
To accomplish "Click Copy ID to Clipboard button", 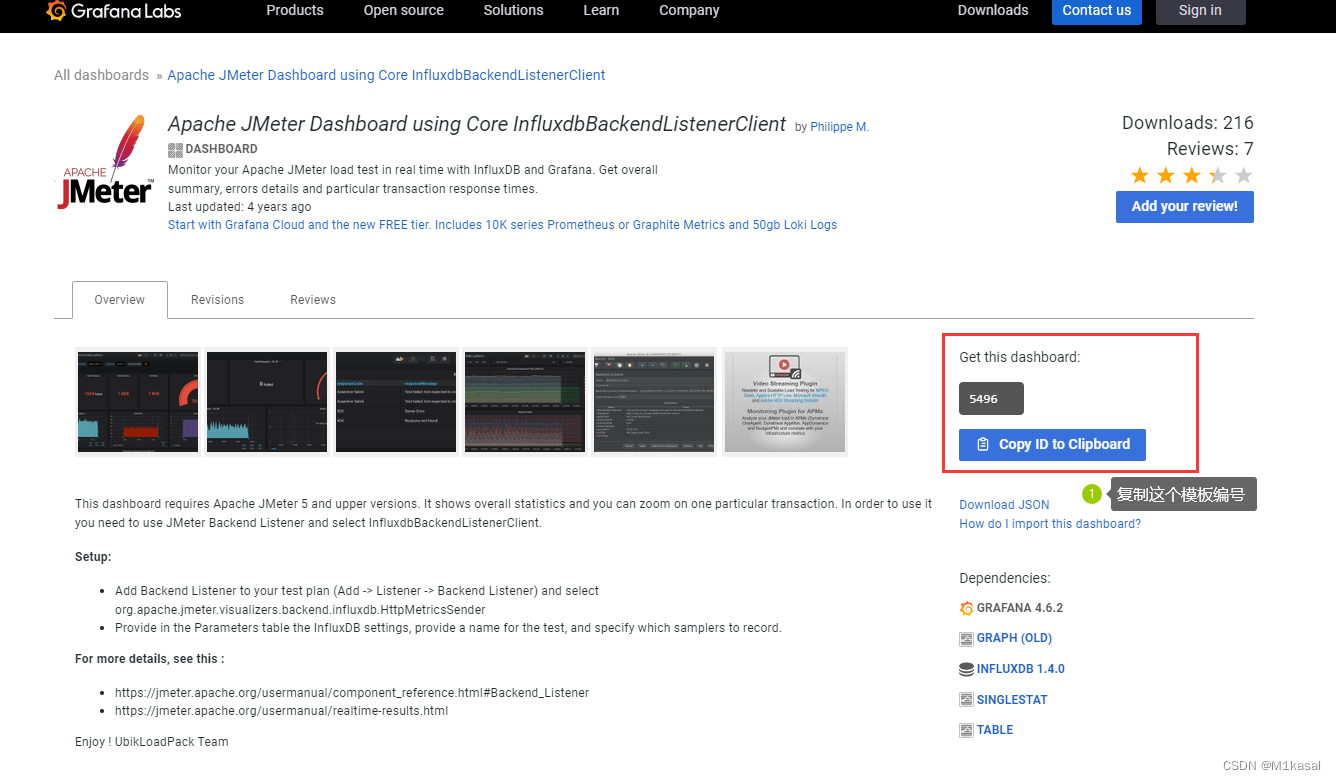I will point(1052,445).
